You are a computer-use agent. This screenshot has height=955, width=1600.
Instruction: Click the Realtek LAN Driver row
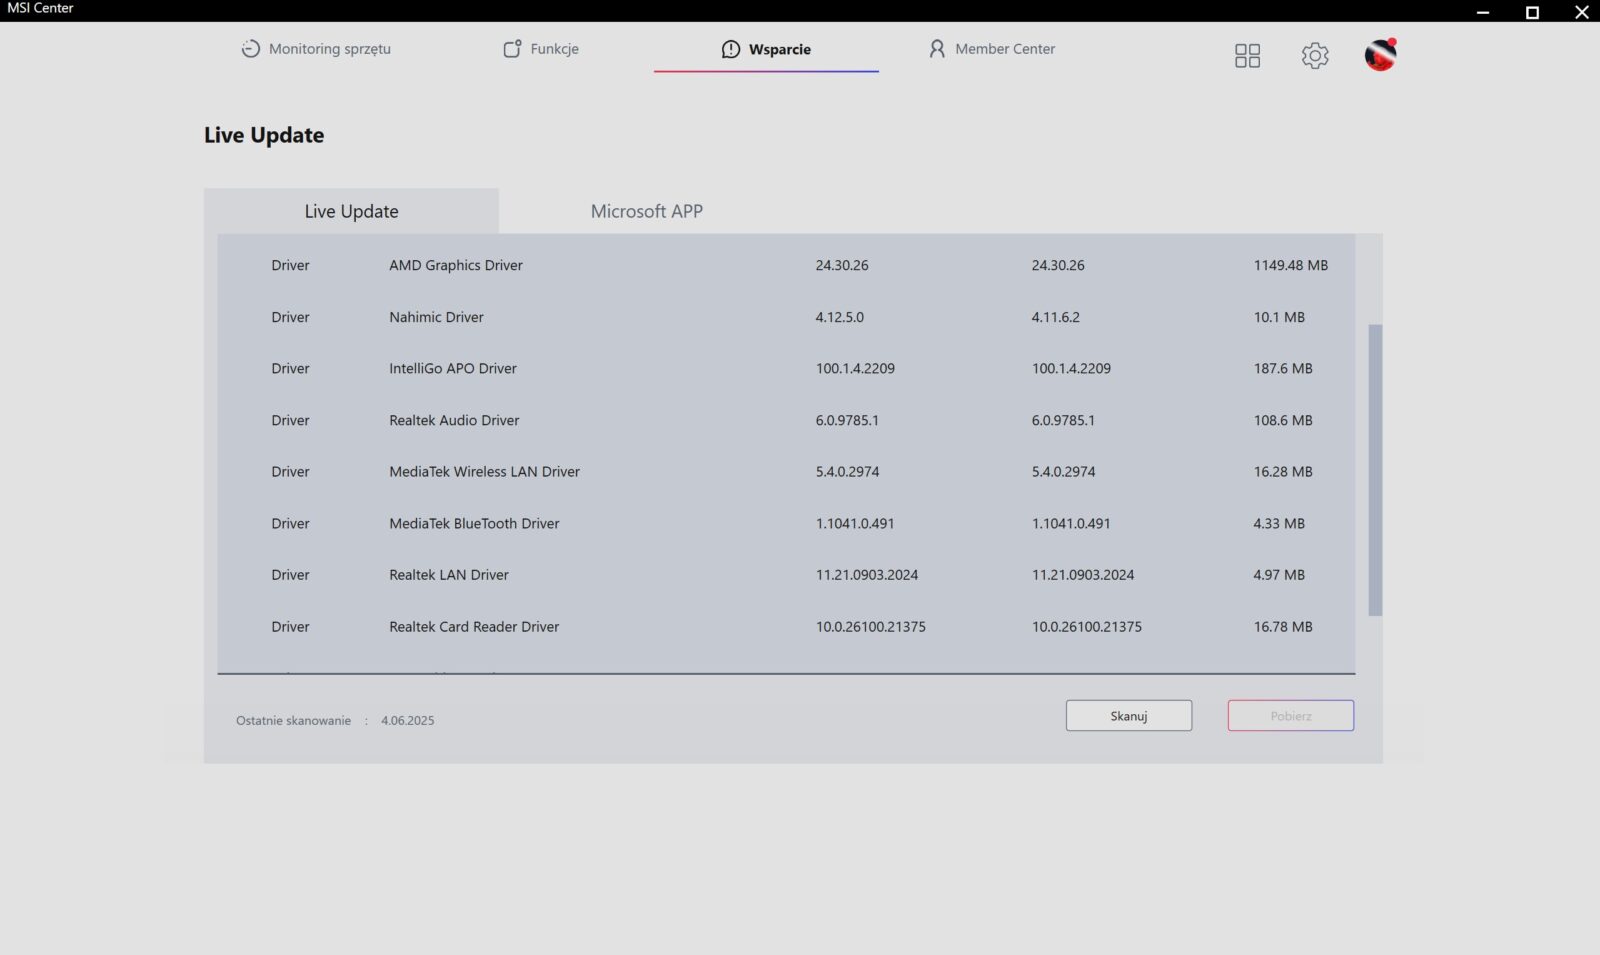click(449, 575)
